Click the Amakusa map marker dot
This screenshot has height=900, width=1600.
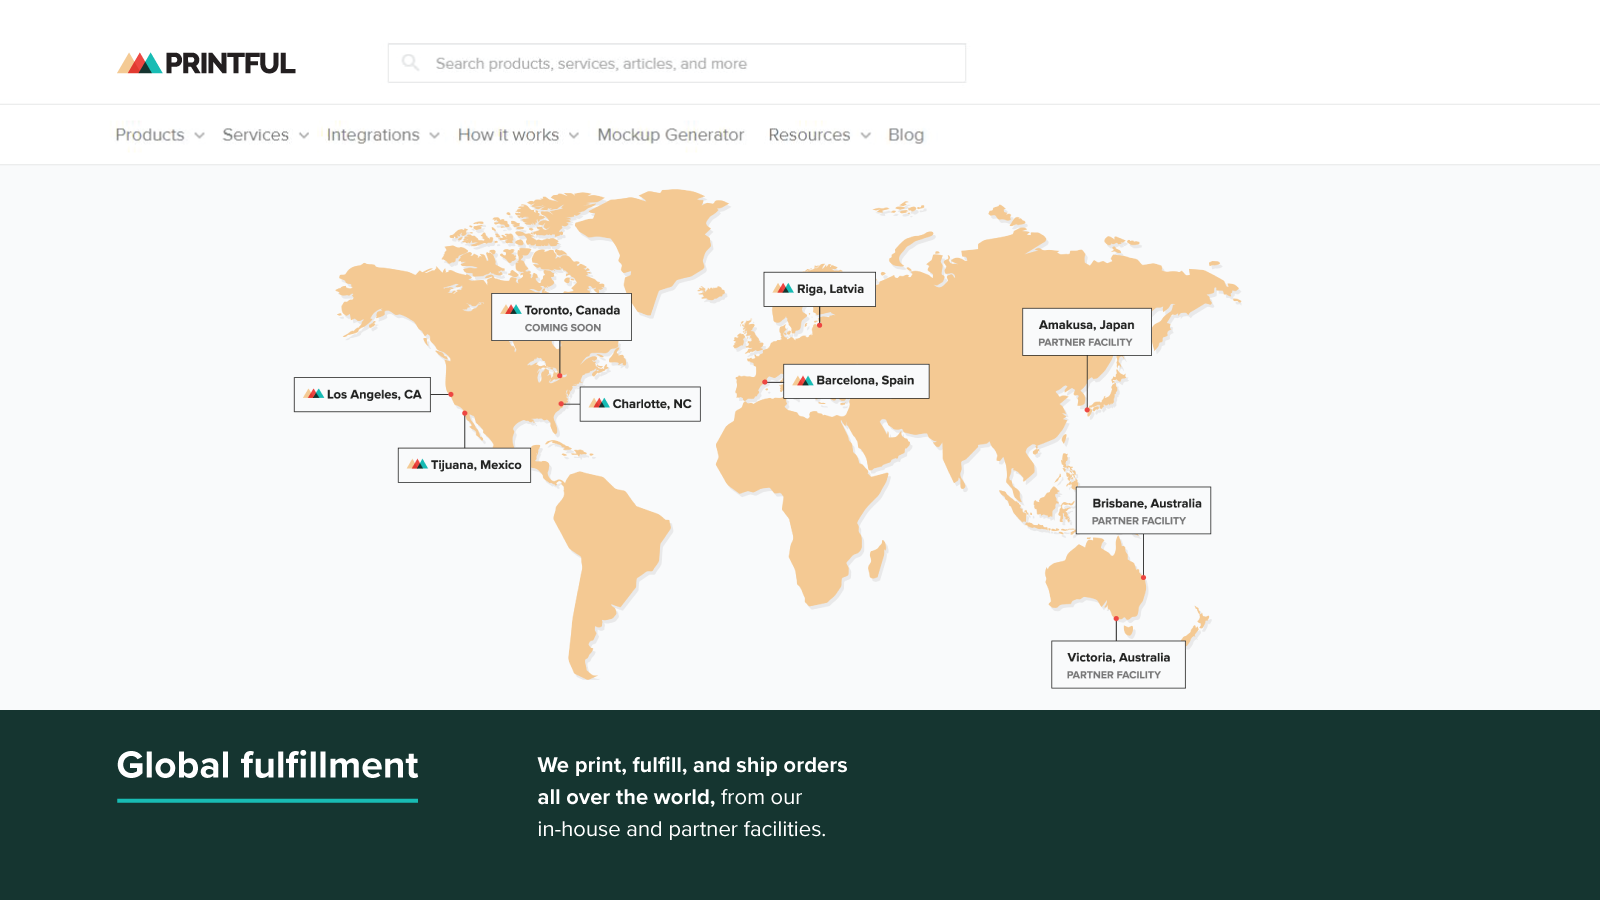pyautogui.click(x=1087, y=410)
